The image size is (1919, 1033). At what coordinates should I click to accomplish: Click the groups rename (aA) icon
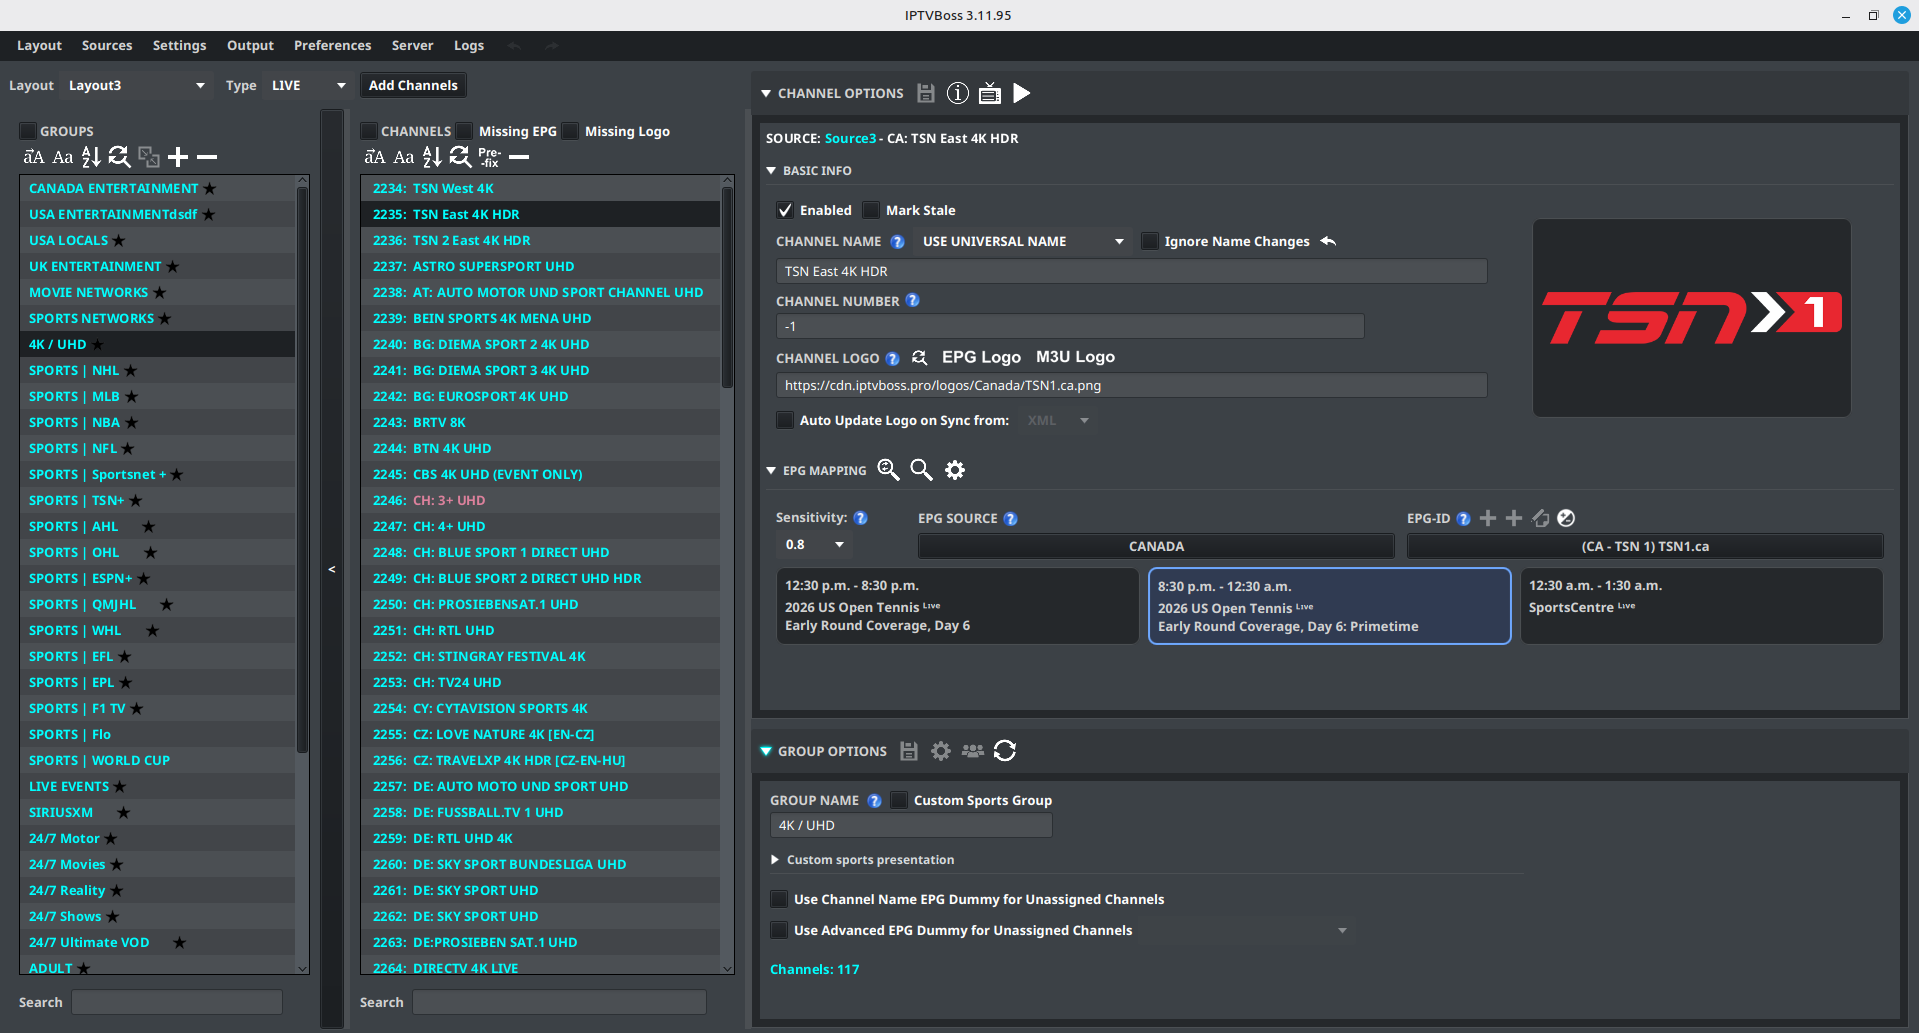34,157
